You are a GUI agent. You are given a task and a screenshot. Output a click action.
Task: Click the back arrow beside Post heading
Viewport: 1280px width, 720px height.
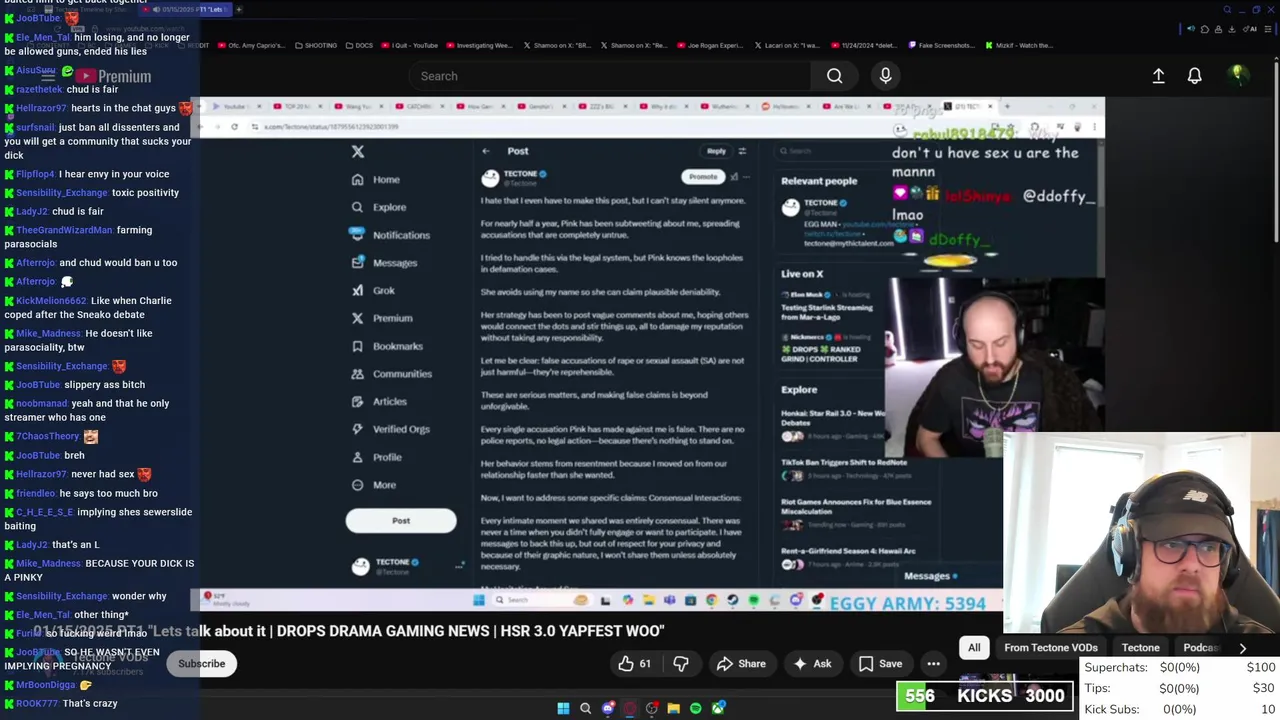pos(486,151)
